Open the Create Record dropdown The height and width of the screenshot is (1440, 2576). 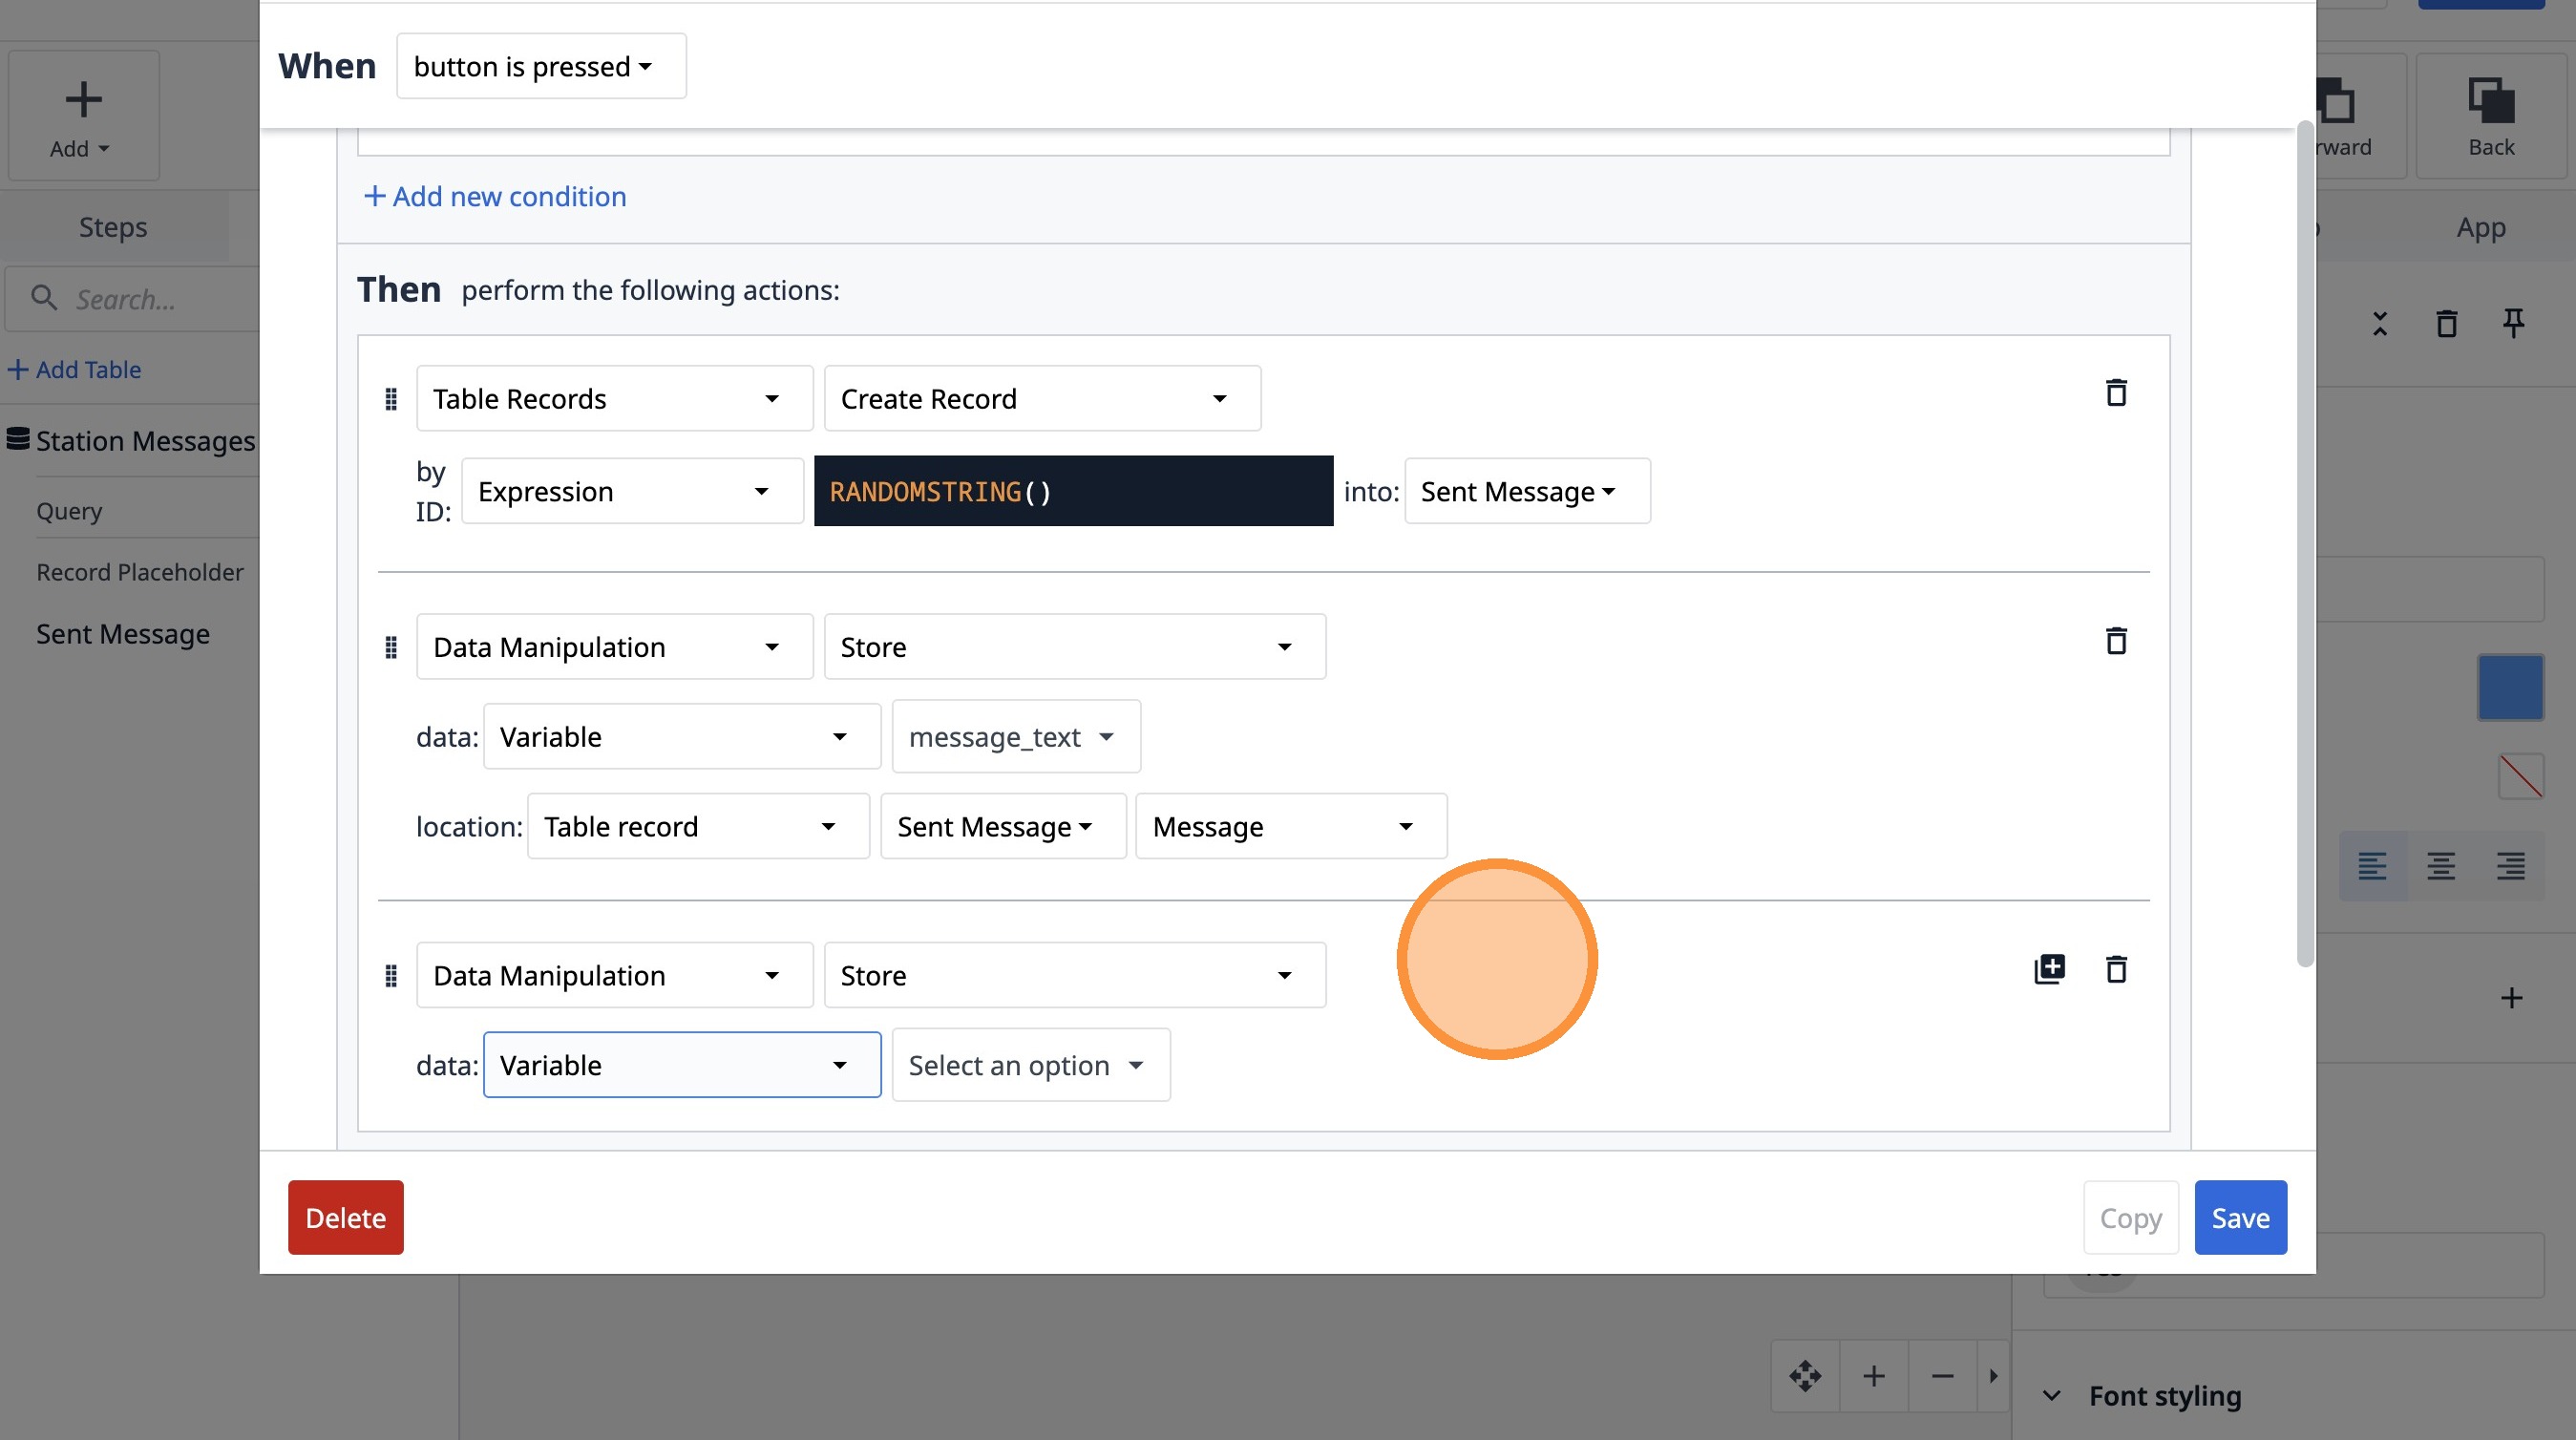tap(1041, 399)
